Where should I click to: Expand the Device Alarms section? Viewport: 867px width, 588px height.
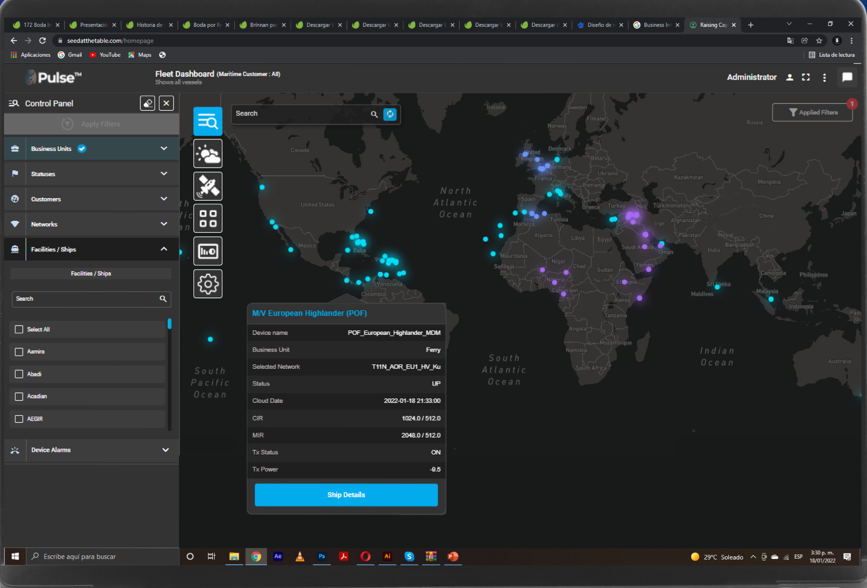(x=92, y=450)
